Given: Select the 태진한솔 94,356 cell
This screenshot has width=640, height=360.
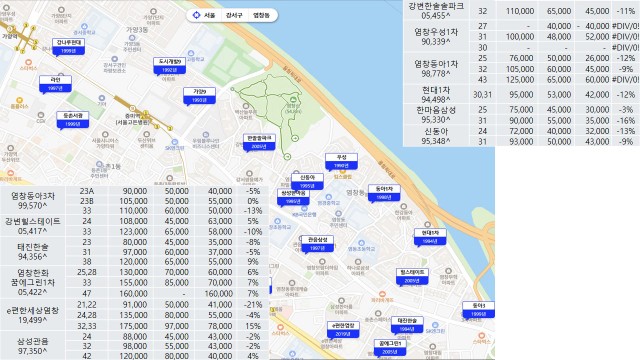Looking at the screenshot, I should click(33, 251).
